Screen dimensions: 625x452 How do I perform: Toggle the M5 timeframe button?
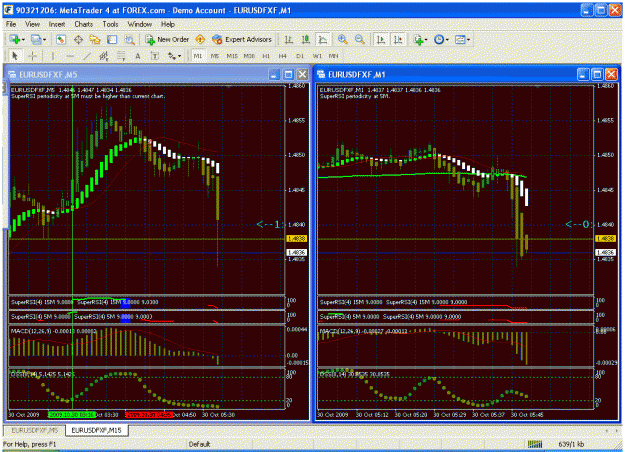pyautogui.click(x=215, y=56)
